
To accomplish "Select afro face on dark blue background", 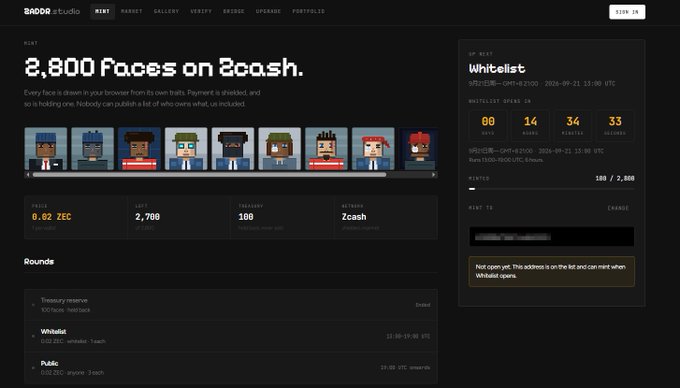I will point(139,149).
